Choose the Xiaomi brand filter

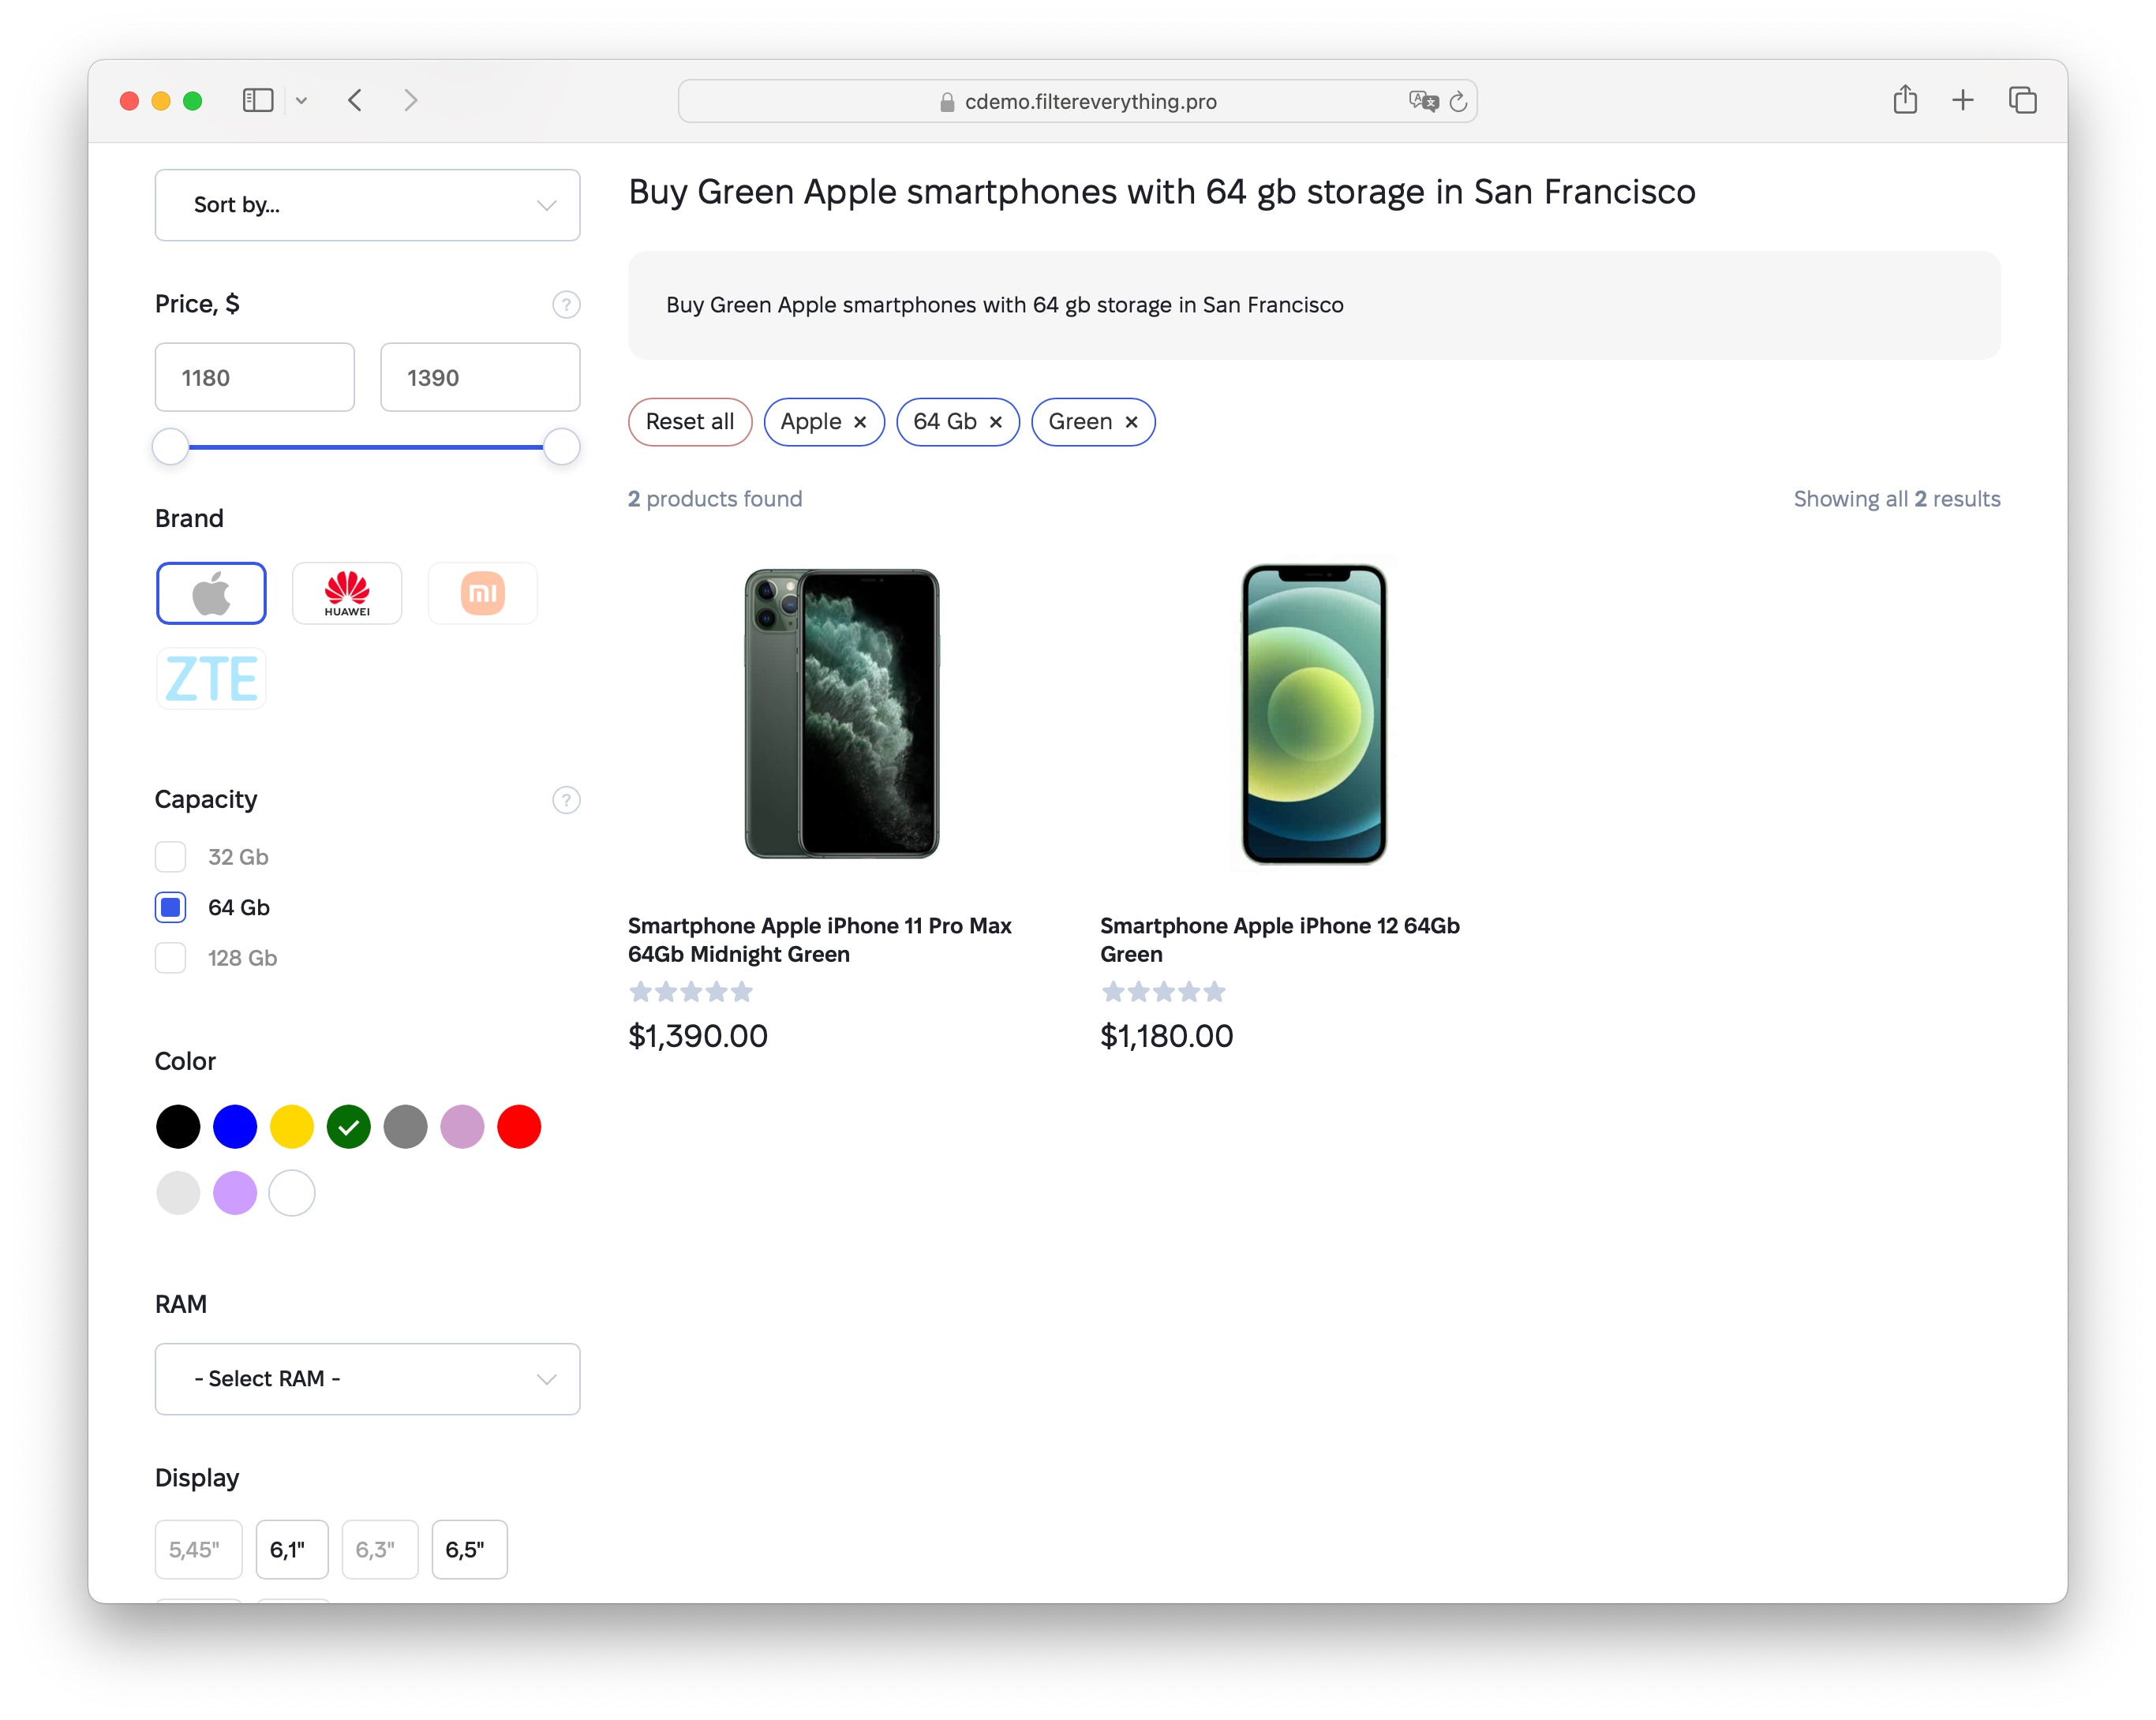point(482,592)
